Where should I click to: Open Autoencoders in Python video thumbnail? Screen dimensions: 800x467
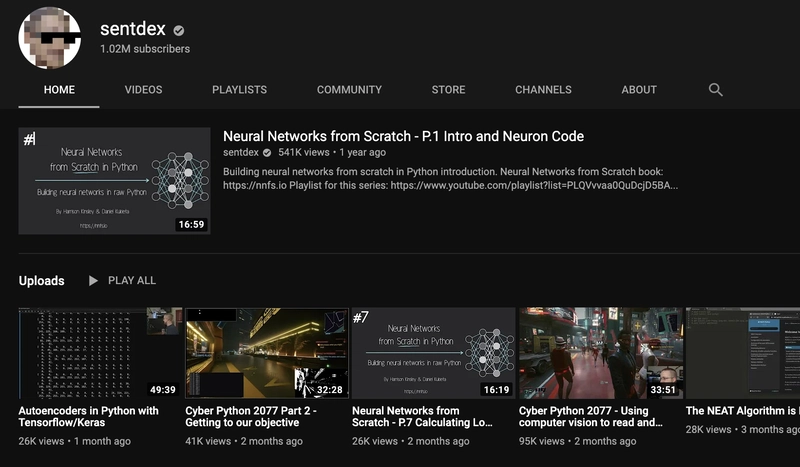coord(100,353)
